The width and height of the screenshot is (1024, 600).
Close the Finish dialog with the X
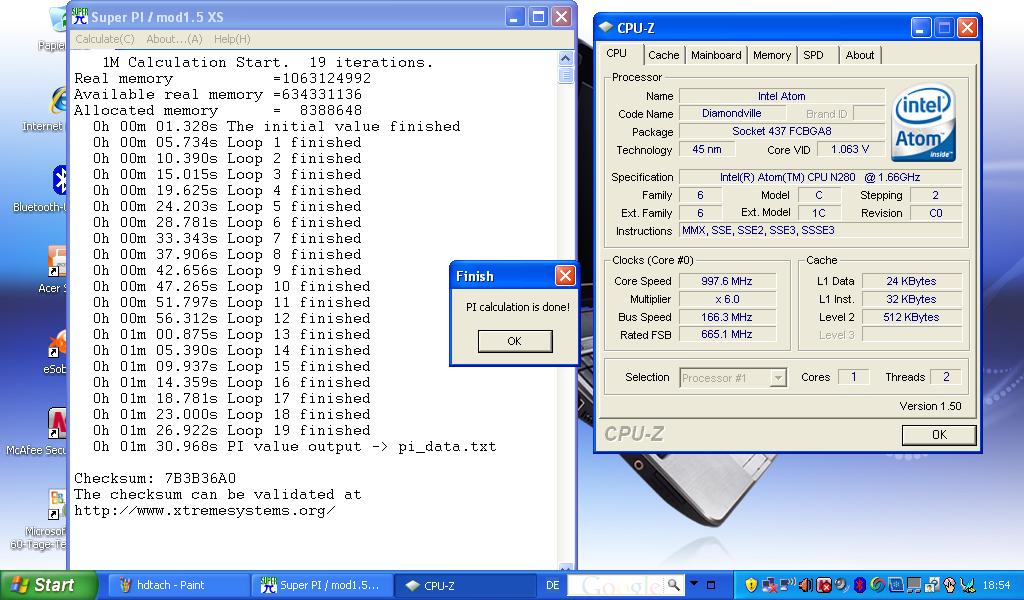click(x=565, y=276)
